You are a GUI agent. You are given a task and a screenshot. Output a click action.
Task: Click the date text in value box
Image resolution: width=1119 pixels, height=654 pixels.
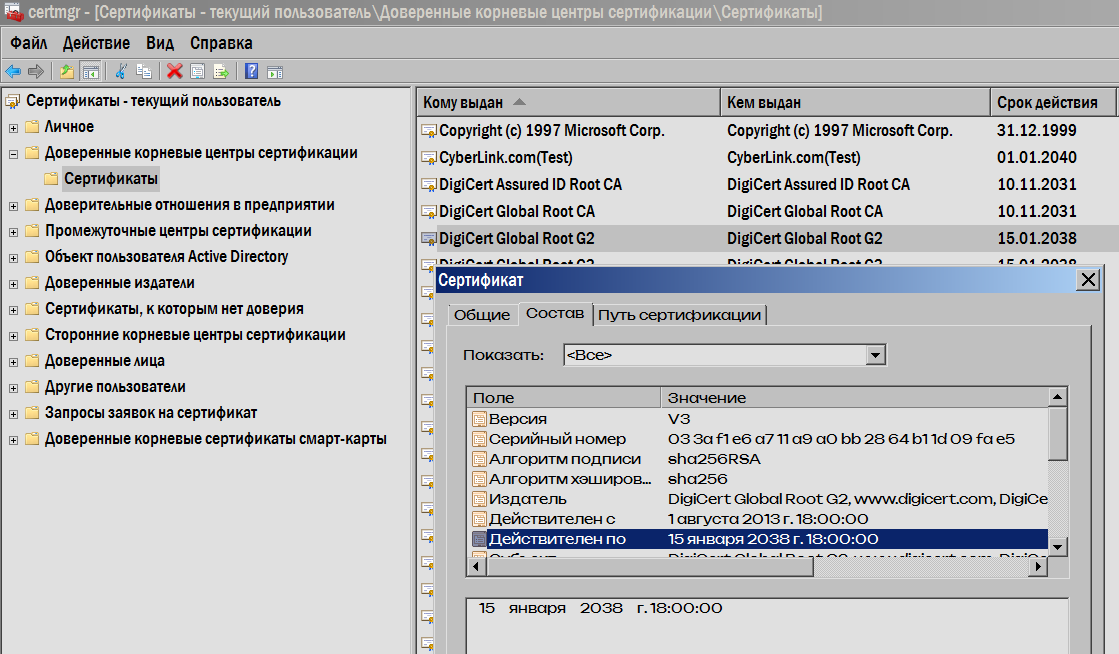[x=600, y=608]
